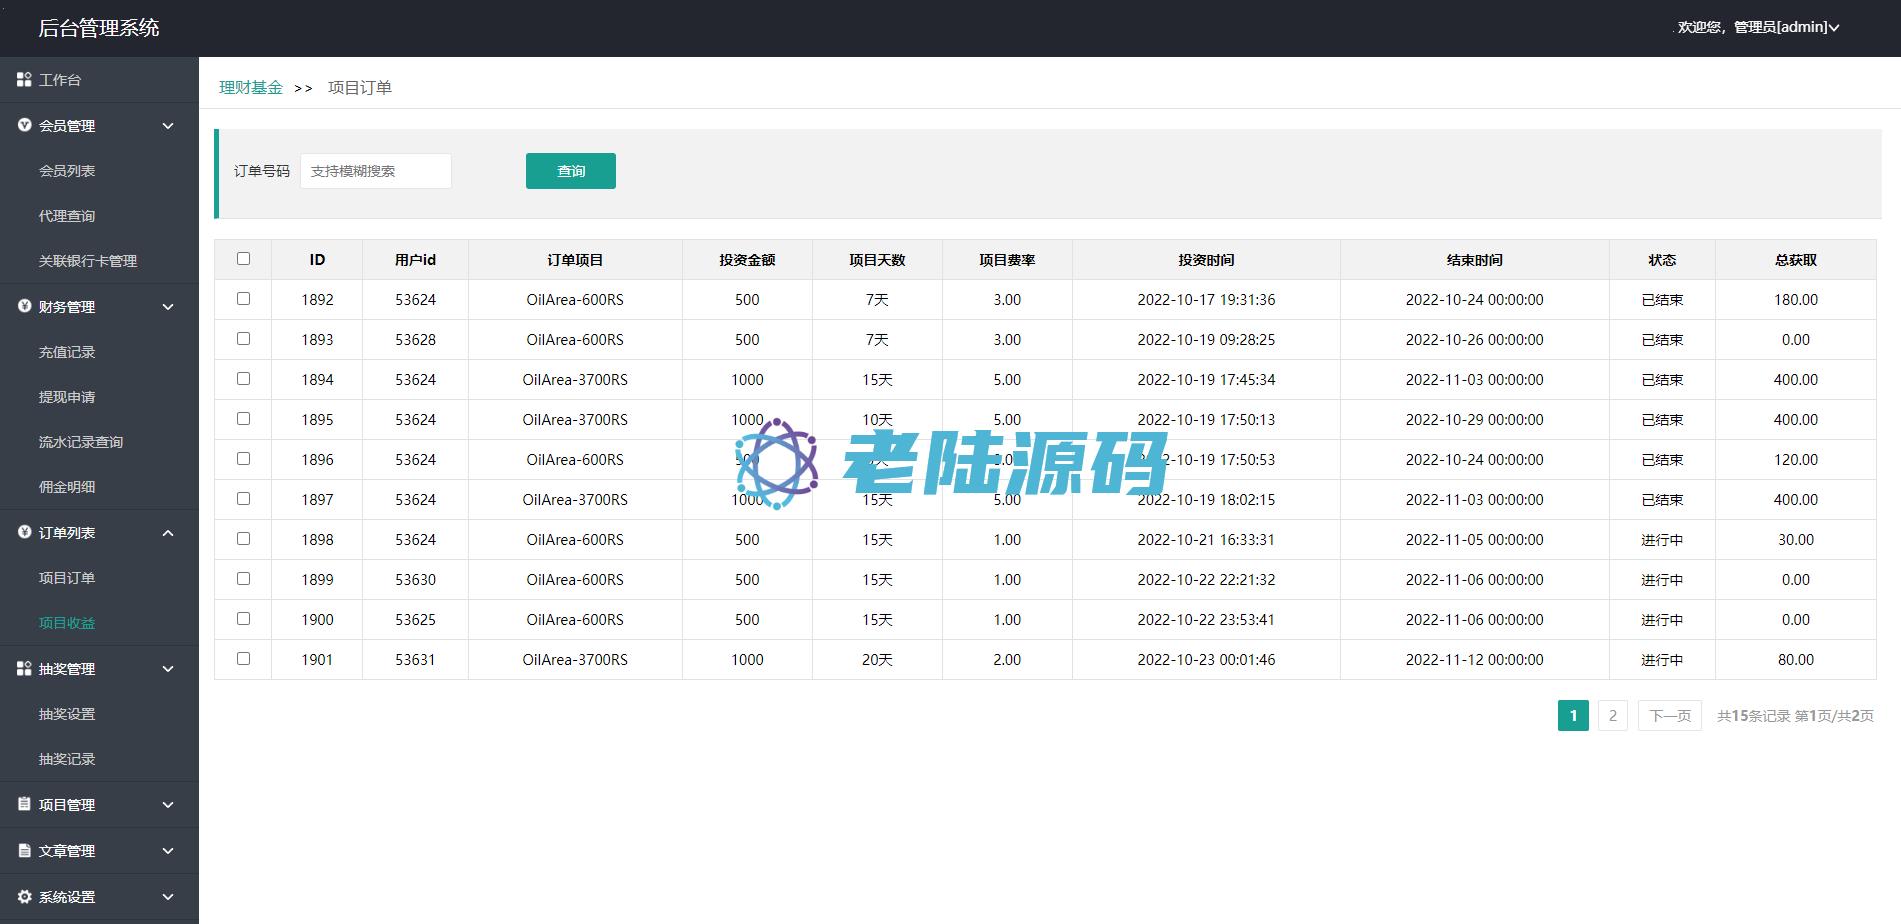Viewport: 1901px width, 924px height.
Task: Select the checkbox for order ID 1901
Action: (x=243, y=659)
